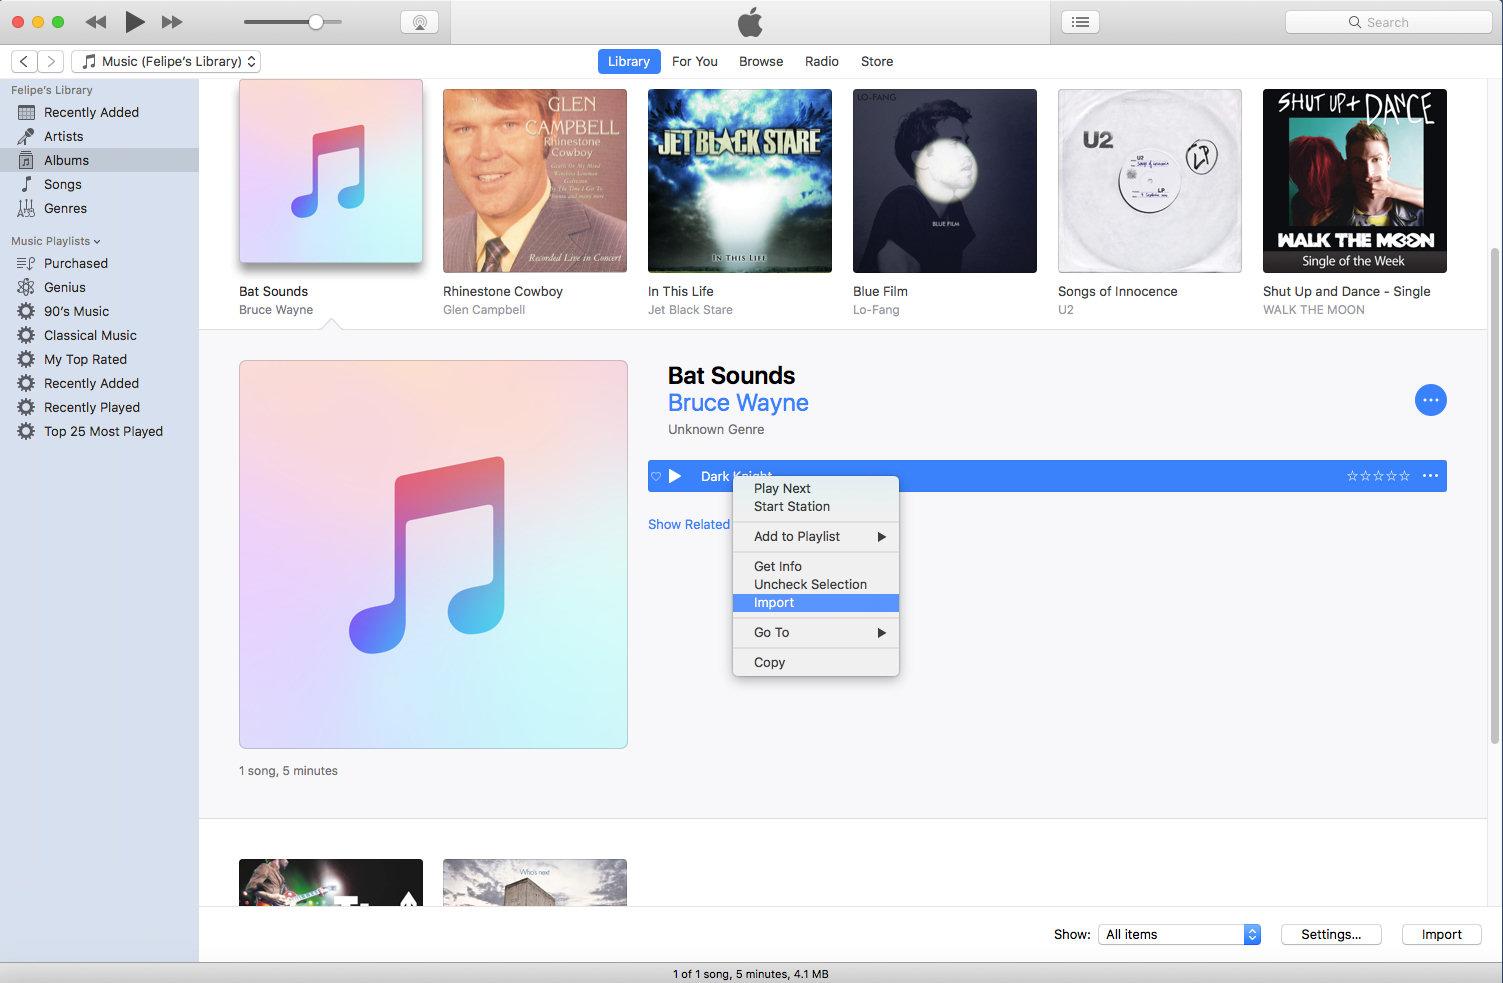The image size is (1503, 983).
Task: Toggle the heart icon on Dark Knight
Action: pyautogui.click(x=656, y=476)
